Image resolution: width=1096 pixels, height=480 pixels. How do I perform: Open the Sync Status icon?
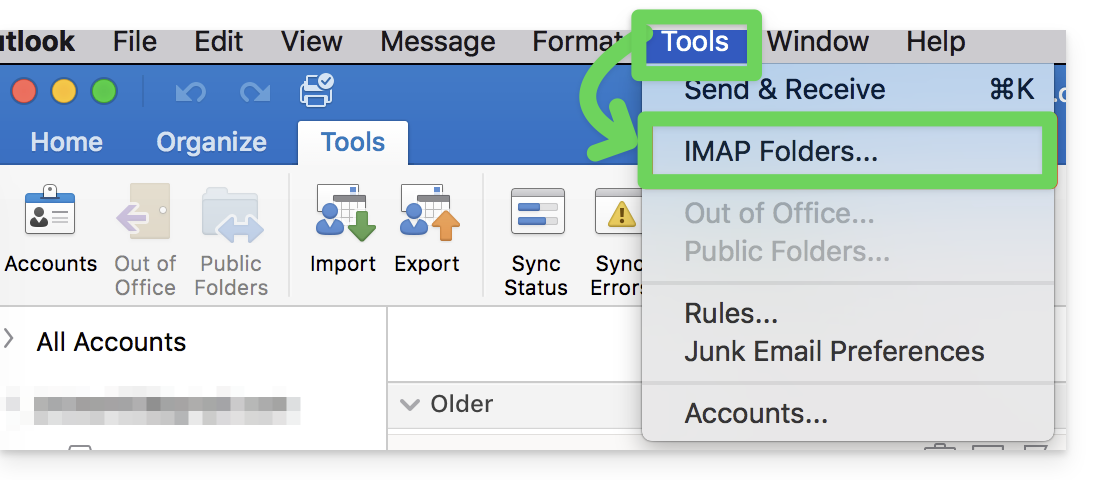pyautogui.click(x=536, y=240)
